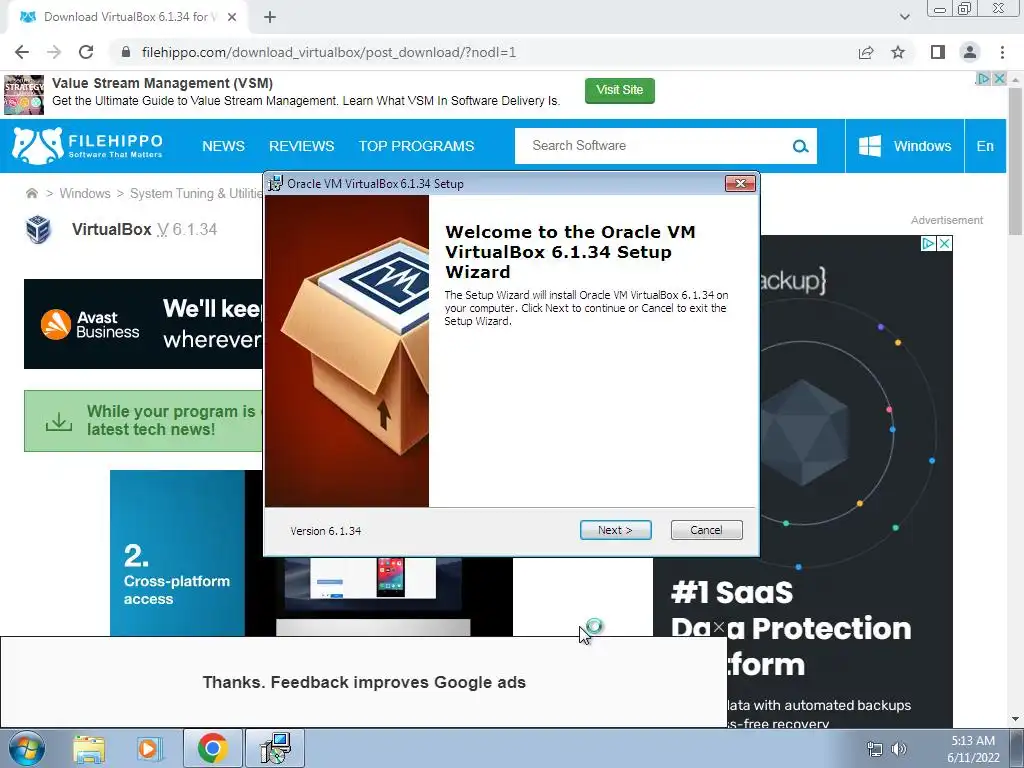Cancel the VirtualBox Setup wizard
Image resolution: width=1024 pixels, height=768 pixels.
[x=706, y=530]
